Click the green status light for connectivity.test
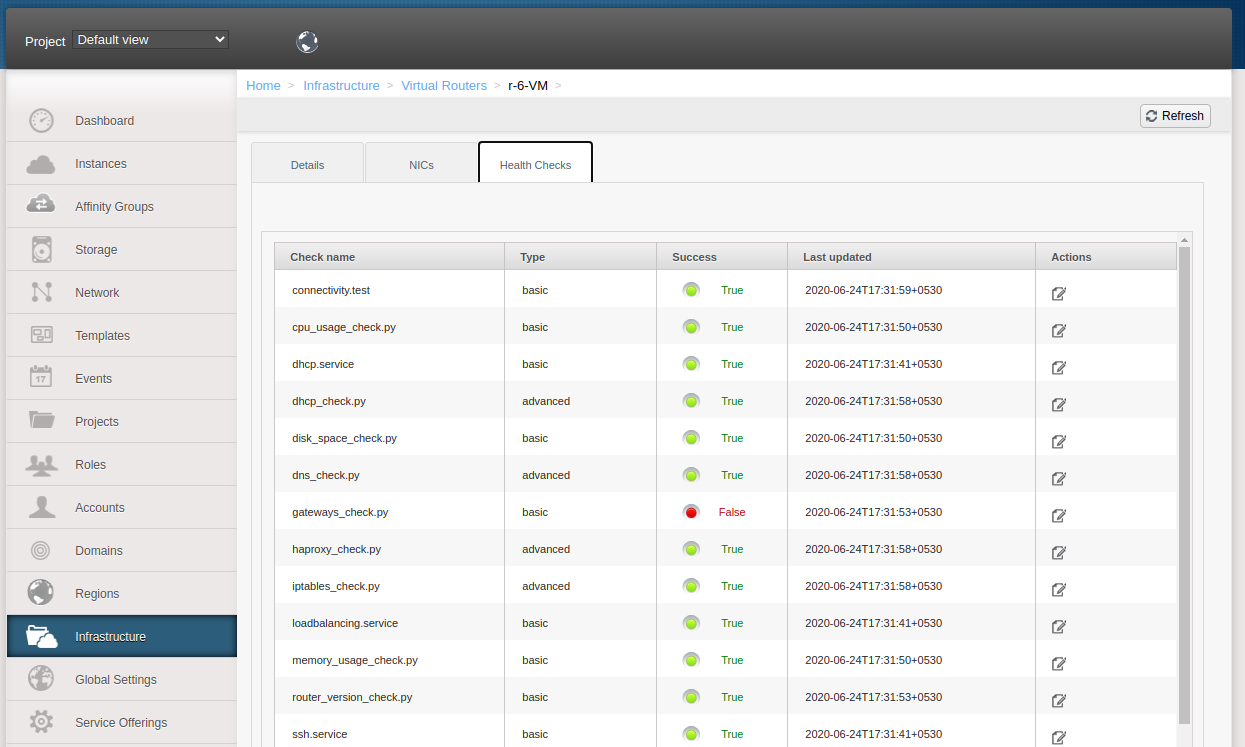 click(691, 290)
